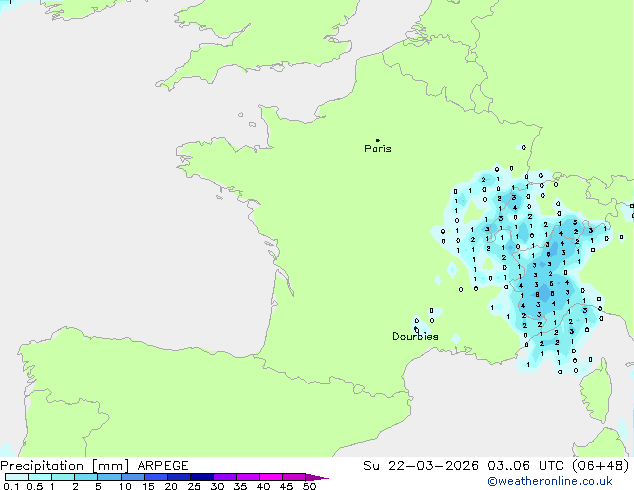Click the legend value '0.1'
This screenshot has width=634, height=490.
pos(11,486)
